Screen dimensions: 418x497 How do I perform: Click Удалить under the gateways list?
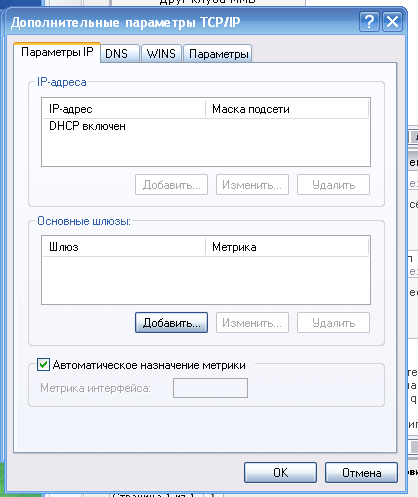point(333,323)
